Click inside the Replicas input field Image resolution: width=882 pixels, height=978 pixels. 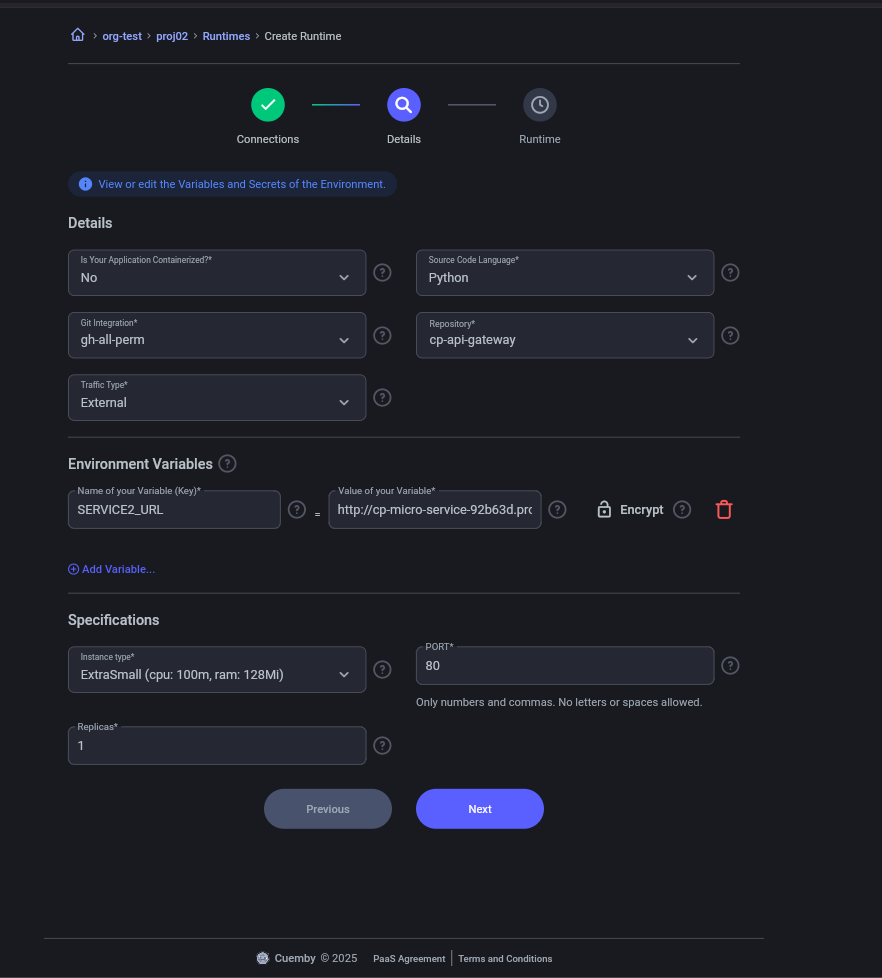pos(216,745)
